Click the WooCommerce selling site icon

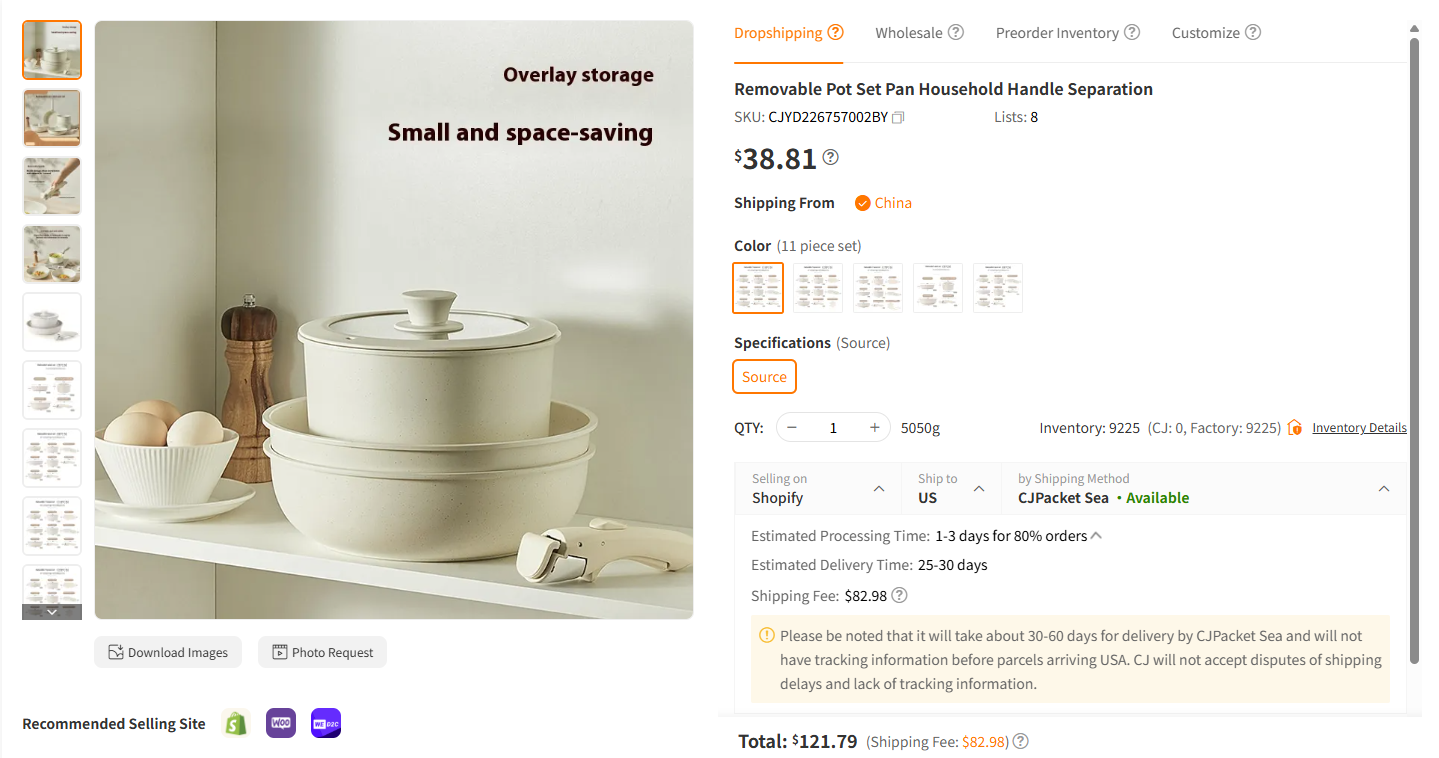[281, 723]
